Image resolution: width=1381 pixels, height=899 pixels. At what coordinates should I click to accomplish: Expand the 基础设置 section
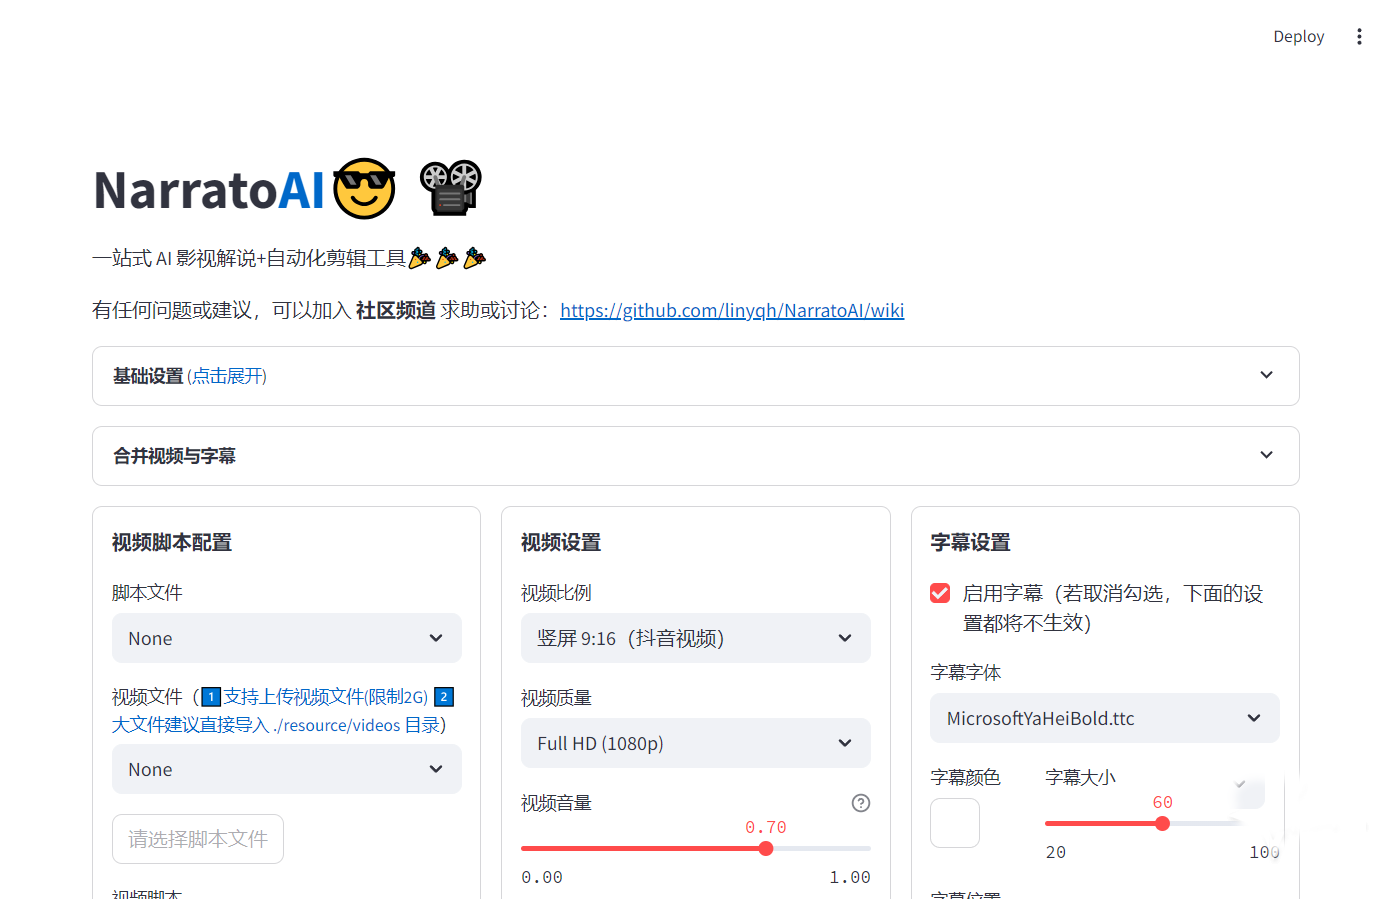click(x=695, y=376)
